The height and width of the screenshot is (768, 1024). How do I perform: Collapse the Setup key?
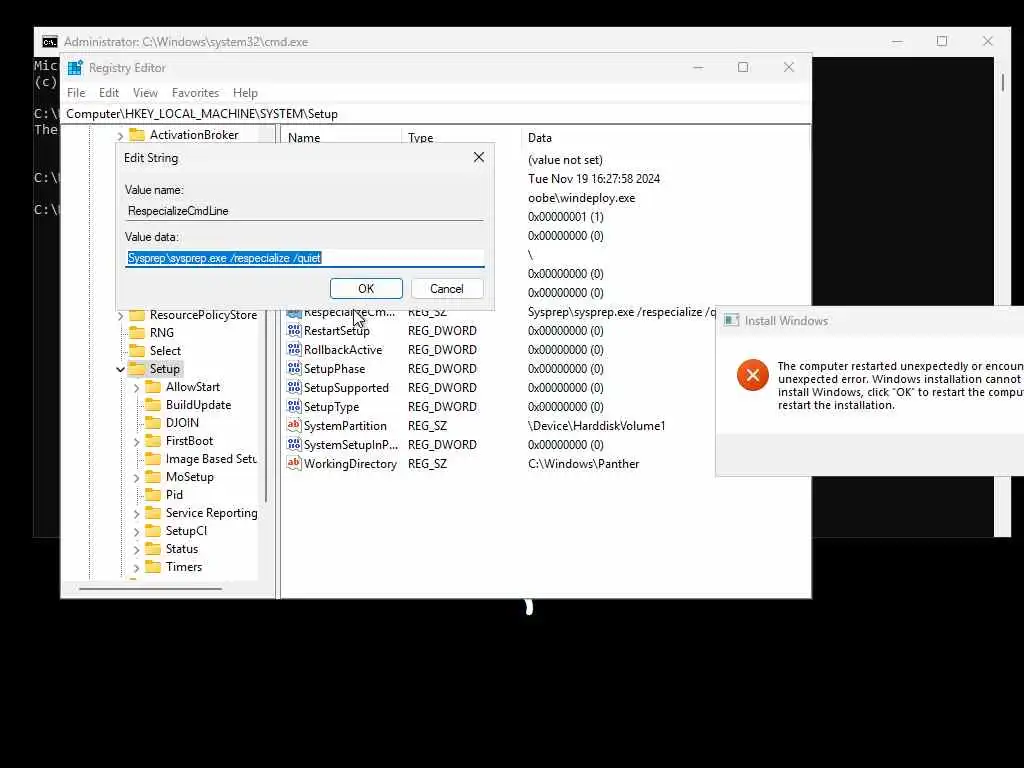pyautogui.click(x=120, y=370)
